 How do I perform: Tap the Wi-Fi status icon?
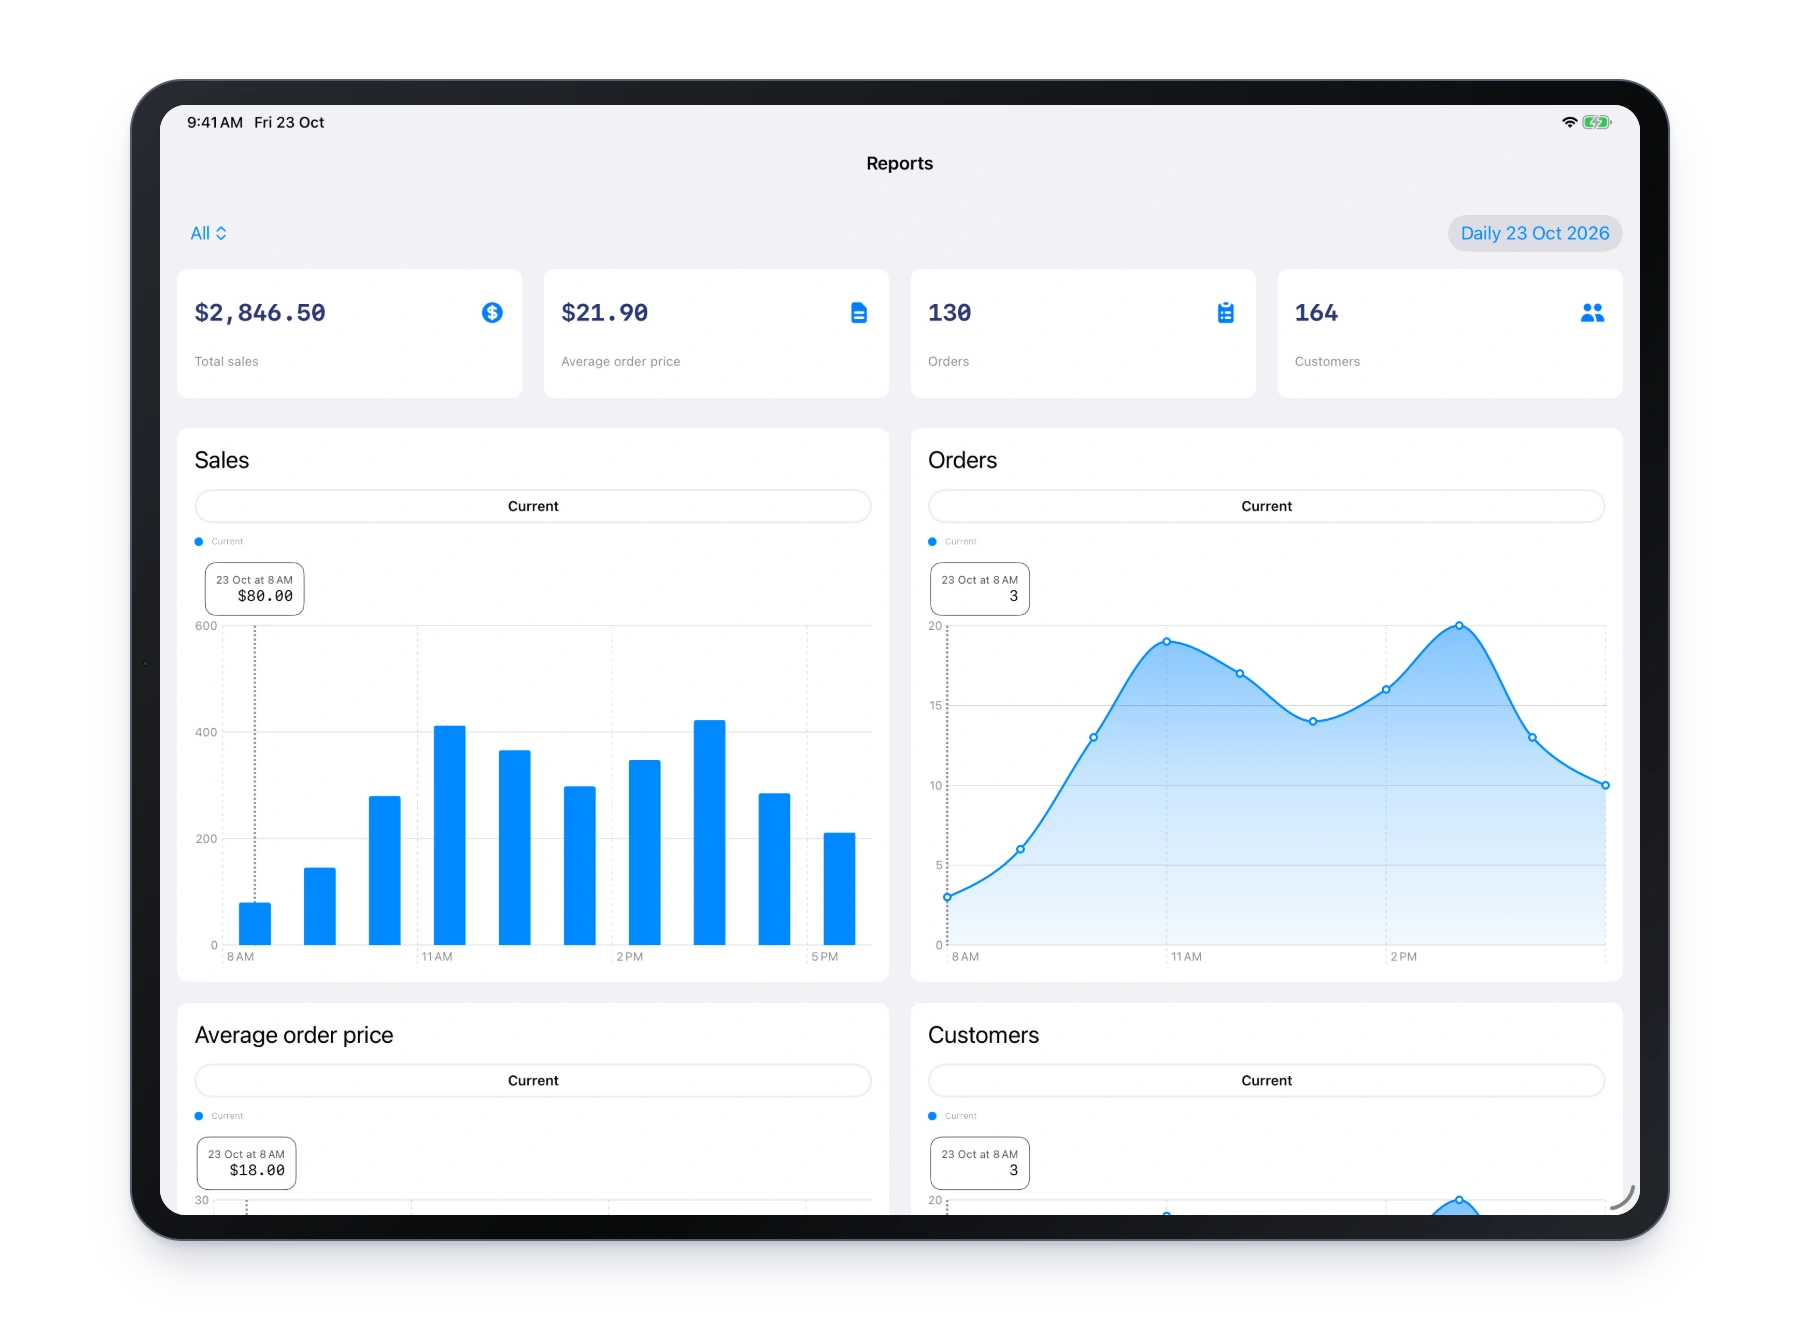click(1569, 122)
